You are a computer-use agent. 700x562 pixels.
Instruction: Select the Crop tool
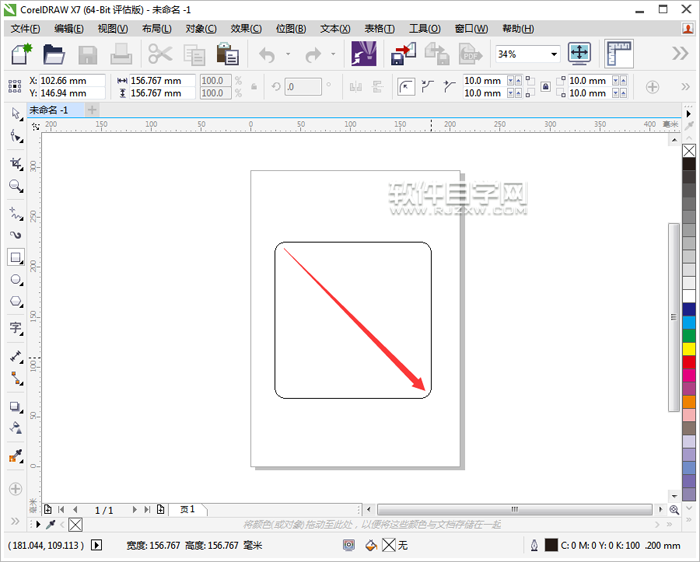(x=15, y=163)
